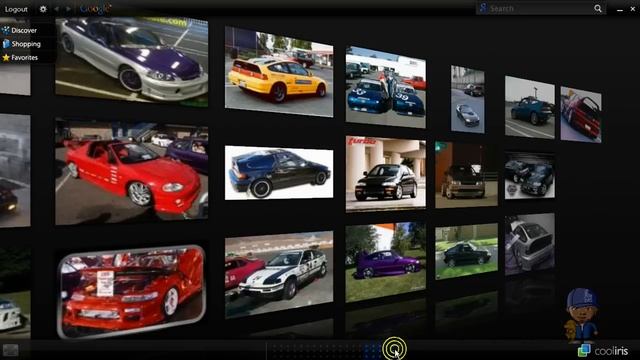
Task: Click the cartoon mascot character
Action: tap(582, 314)
